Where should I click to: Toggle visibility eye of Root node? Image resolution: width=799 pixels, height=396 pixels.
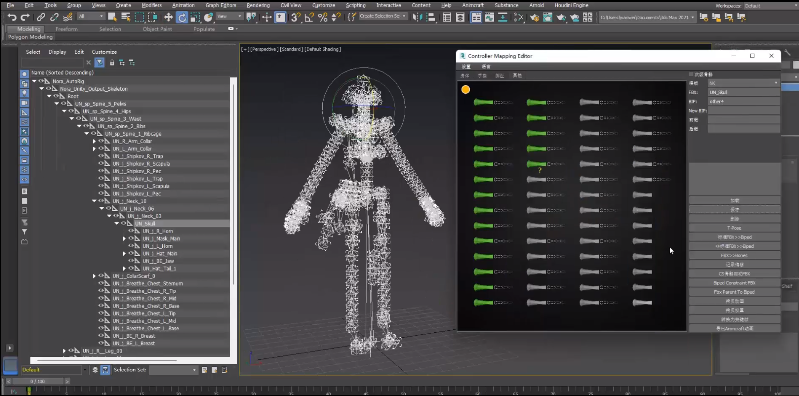pos(56,96)
